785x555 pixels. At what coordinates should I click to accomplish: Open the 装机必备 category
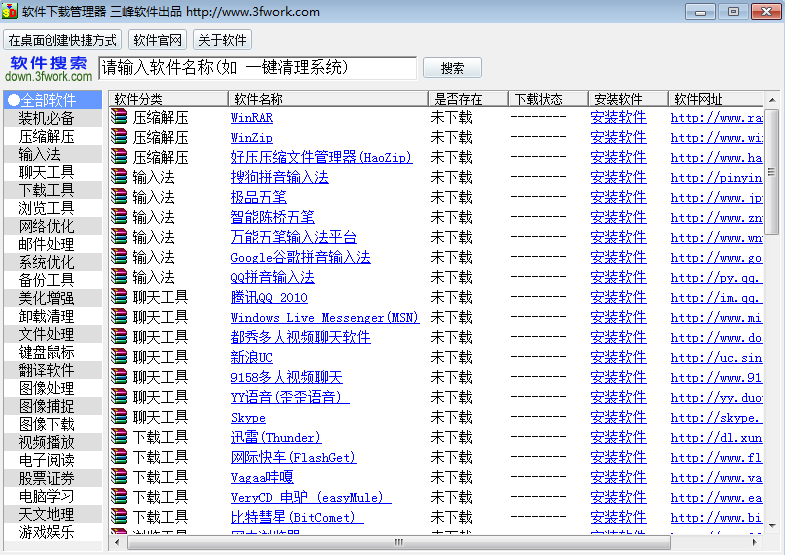coord(53,118)
